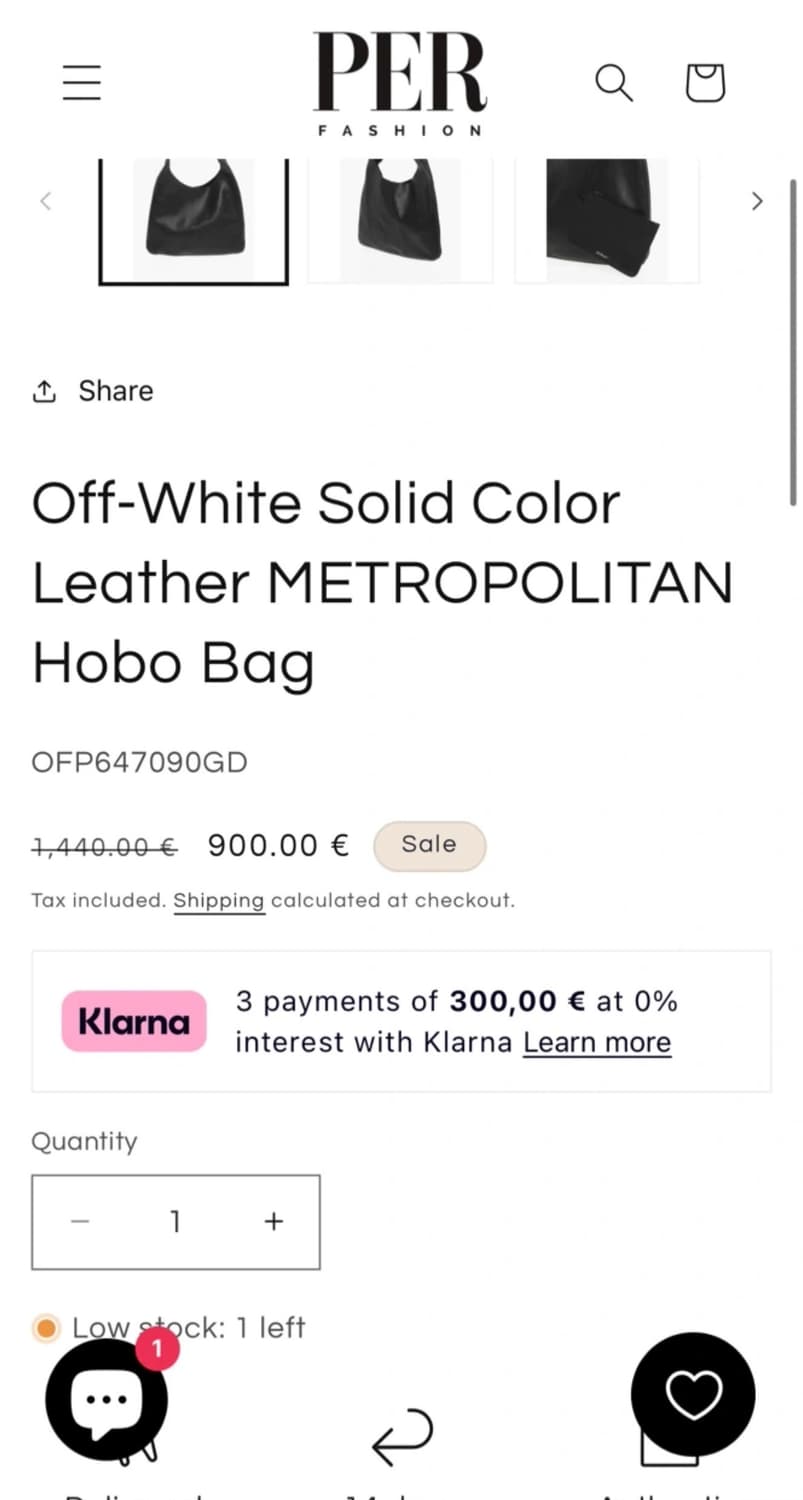Open the Shipping policy link
The width and height of the screenshot is (803, 1500).
click(219, 901)
